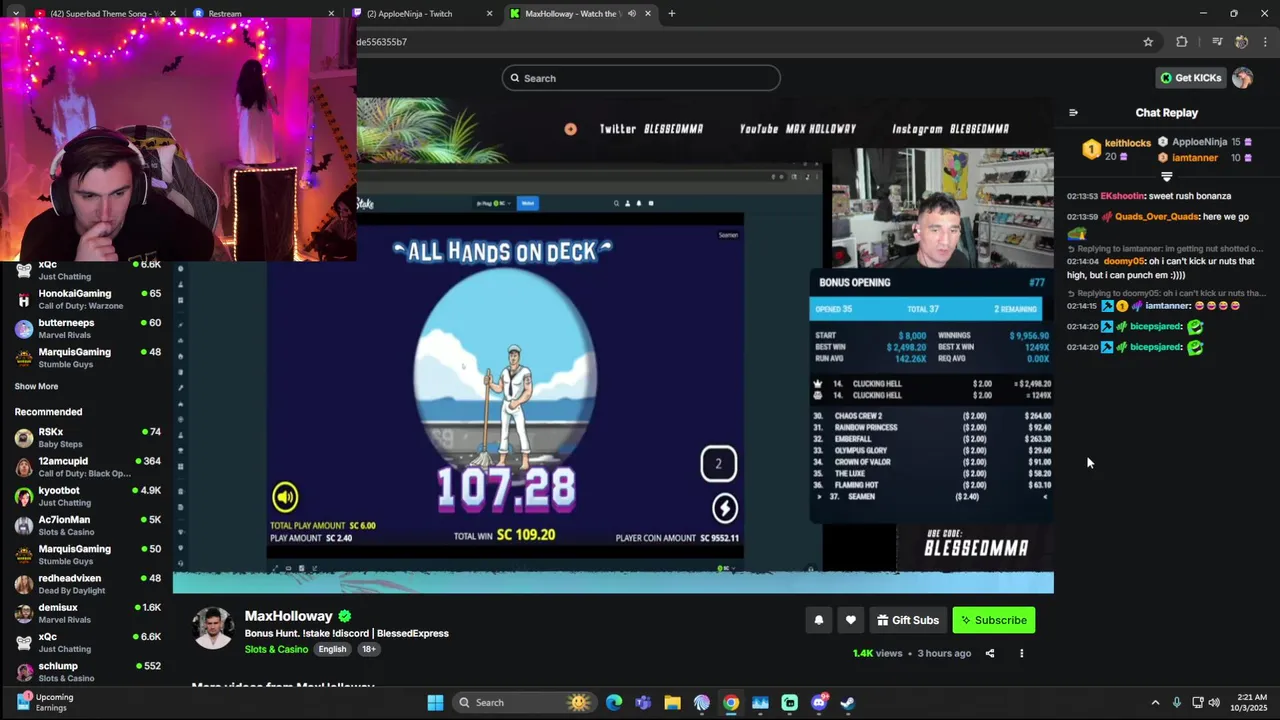
Task: Launch Microsoft Edge from taskbar
Action: [x=614, y=702]
